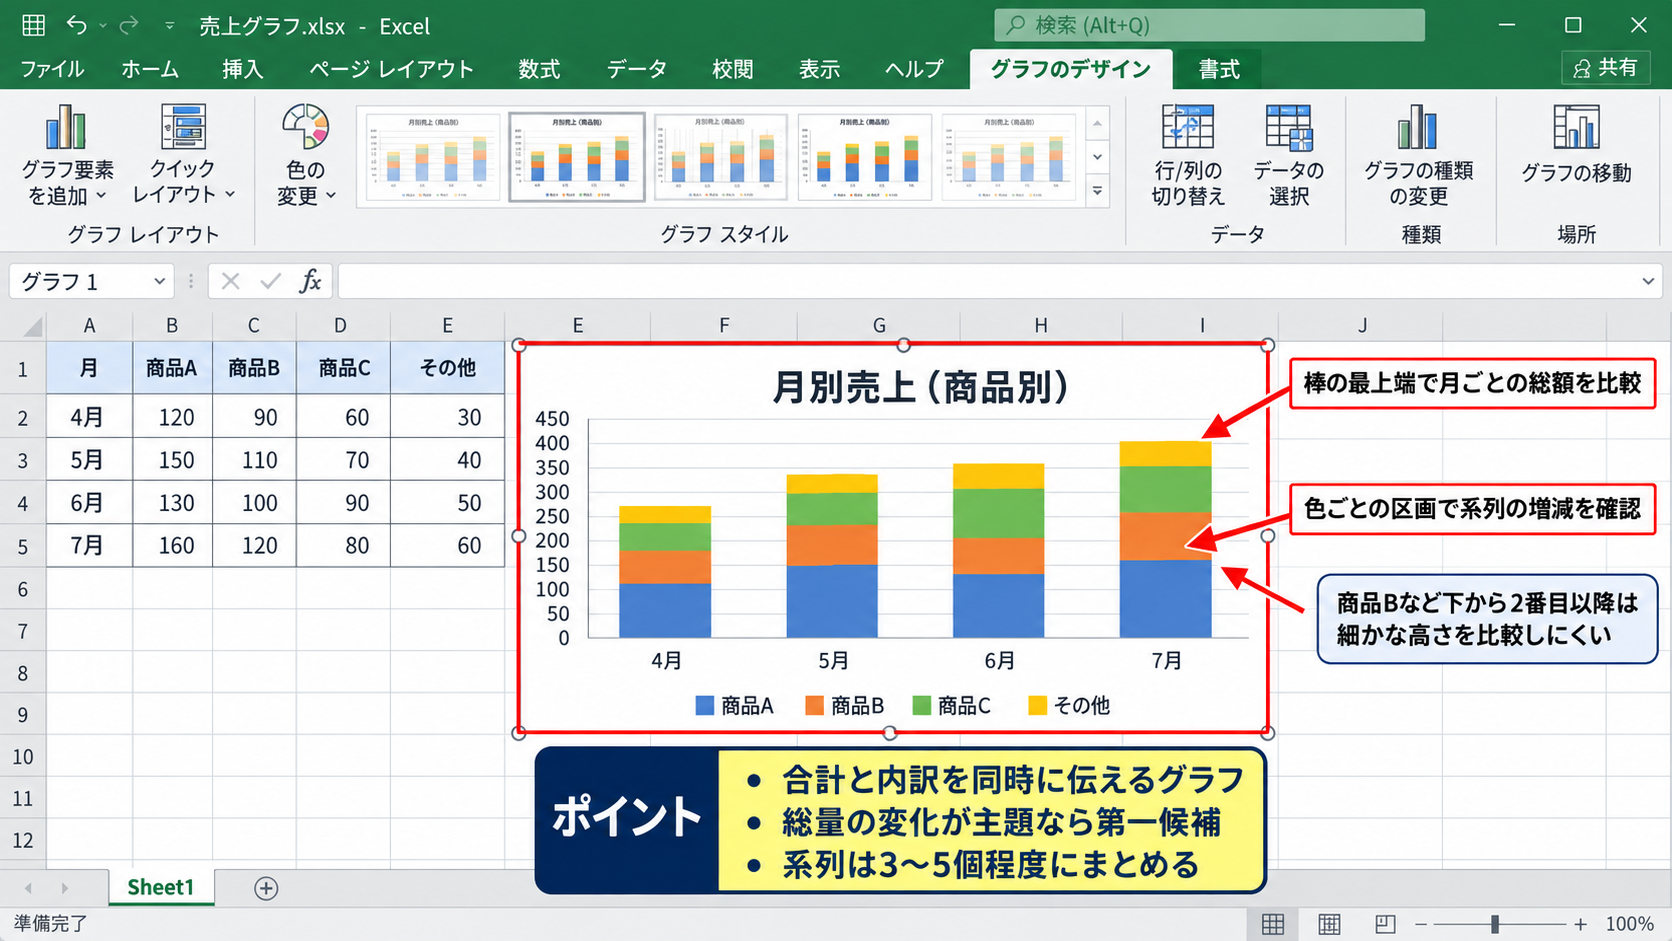Screen dimensions: 1672x941
Task: Click the 100% zoom level
Action: tap(1629, 925)
